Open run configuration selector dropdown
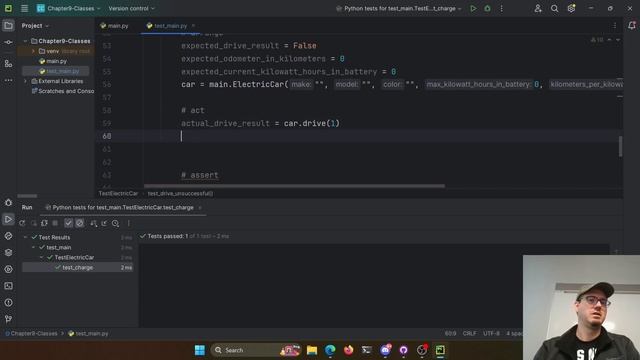The width and height of the screenshot is (640, 360). click(399, 8)
